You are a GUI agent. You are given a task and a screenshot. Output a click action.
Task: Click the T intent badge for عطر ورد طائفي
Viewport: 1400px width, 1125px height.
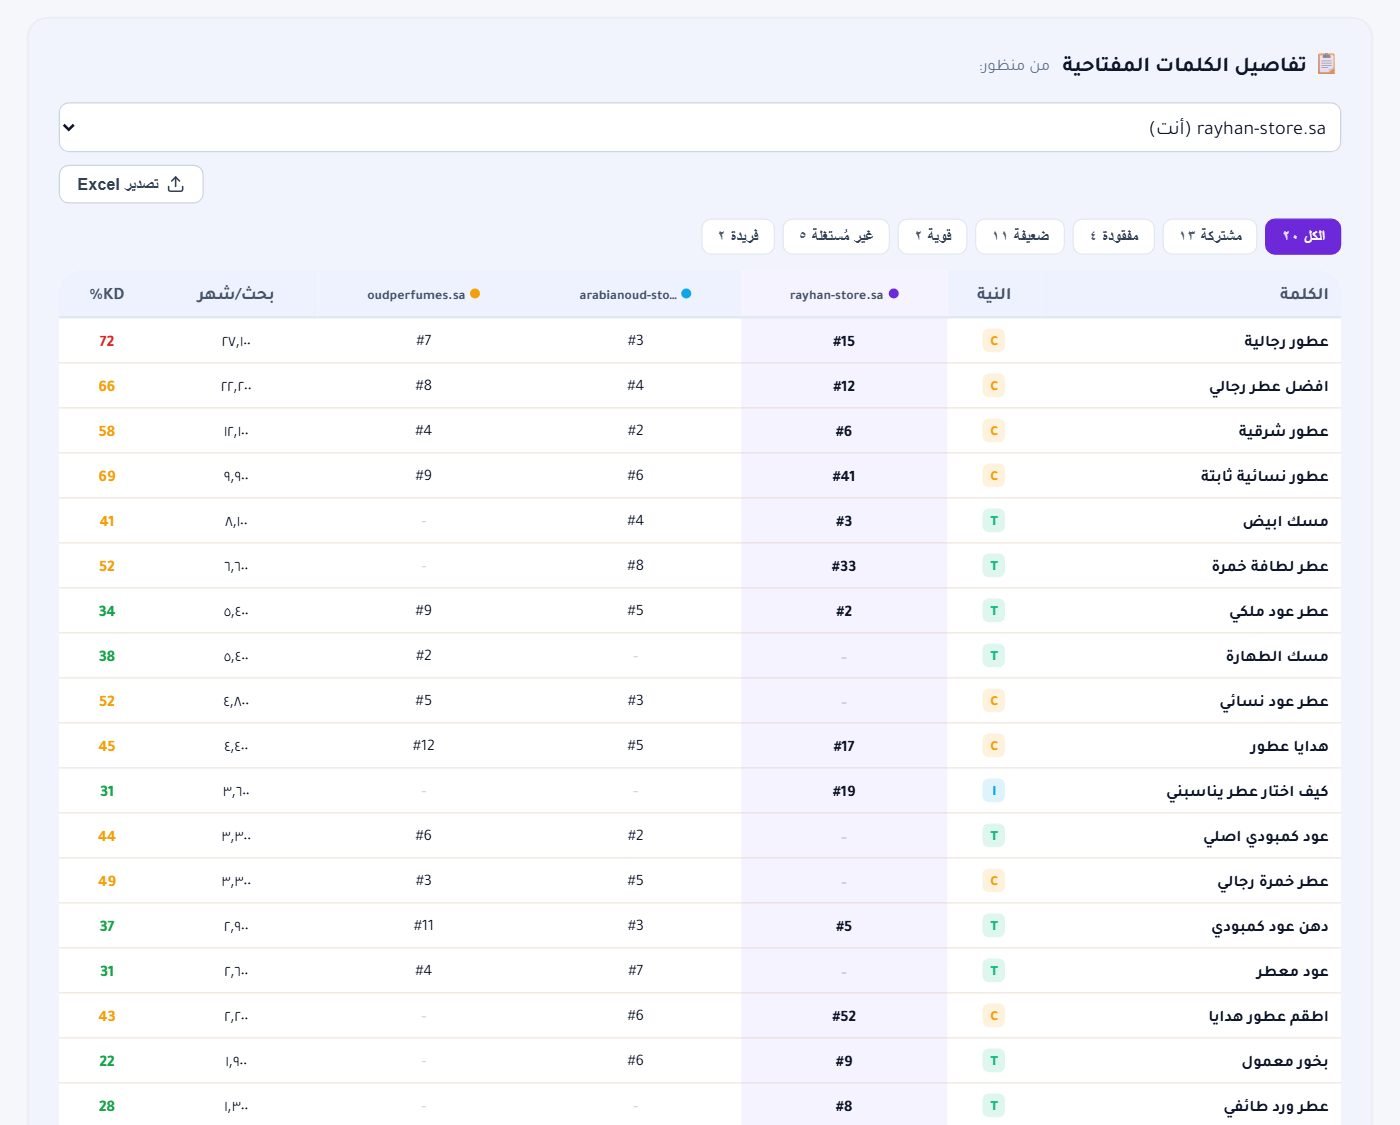(994, 1106)
